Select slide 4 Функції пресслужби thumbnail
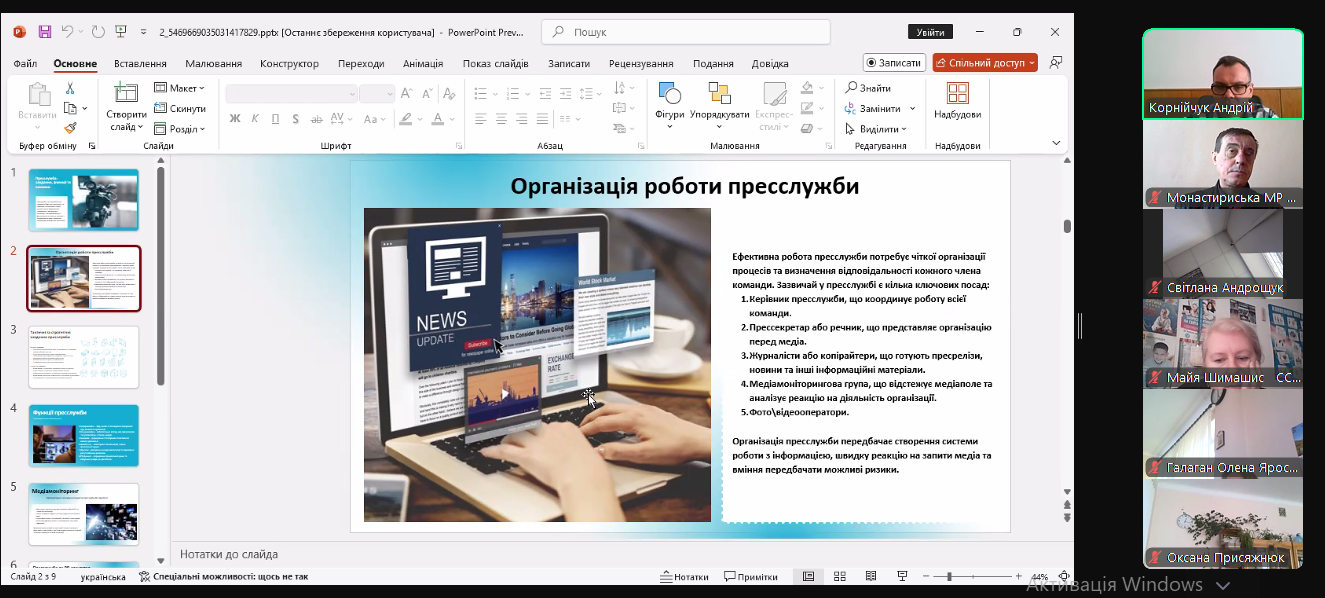 click(84, 436)
